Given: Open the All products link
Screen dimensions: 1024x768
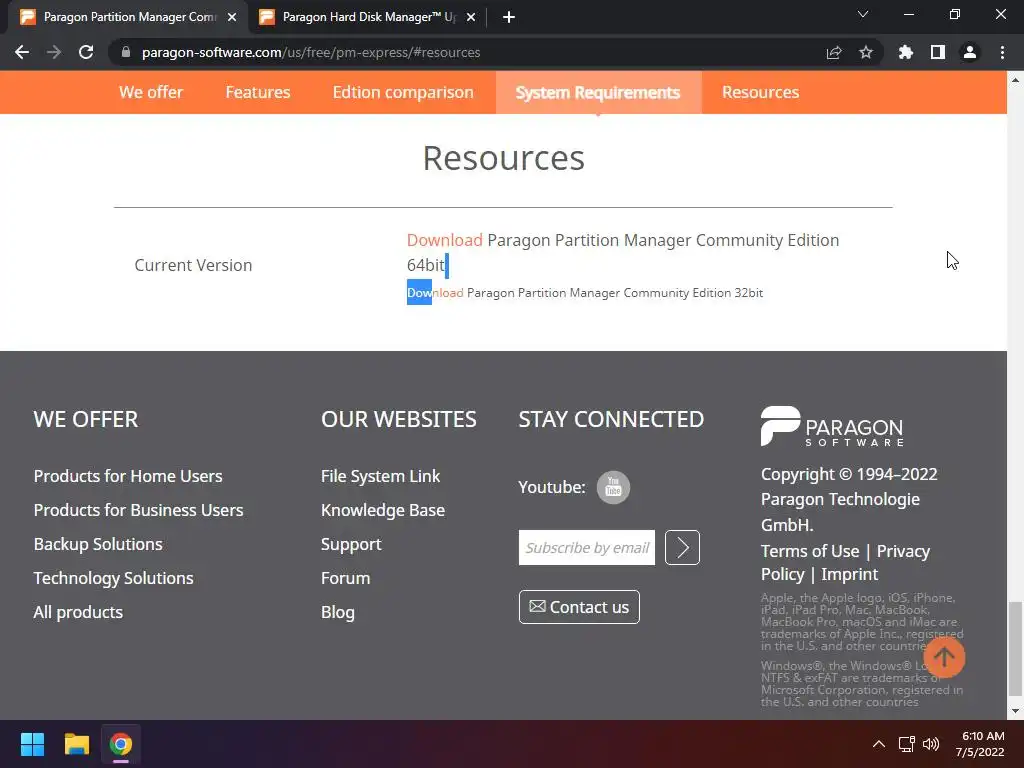Looking at the screenshot, I should [x=78, y=612].
